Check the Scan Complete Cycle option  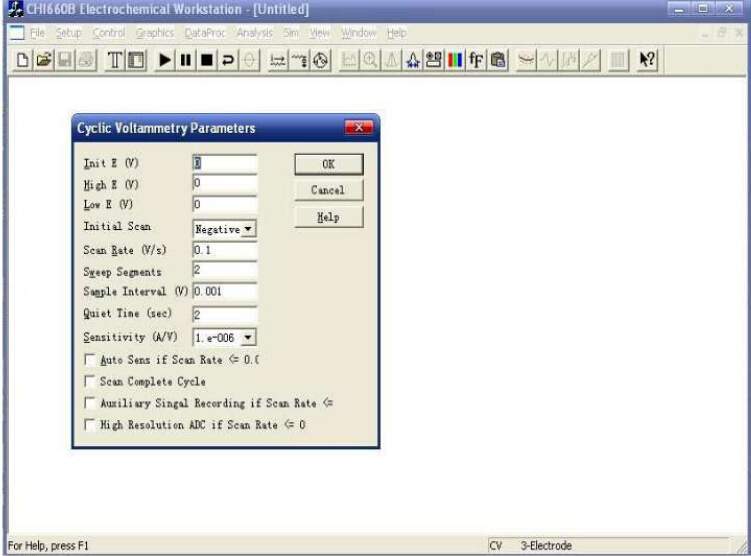[x=90, y=381]
